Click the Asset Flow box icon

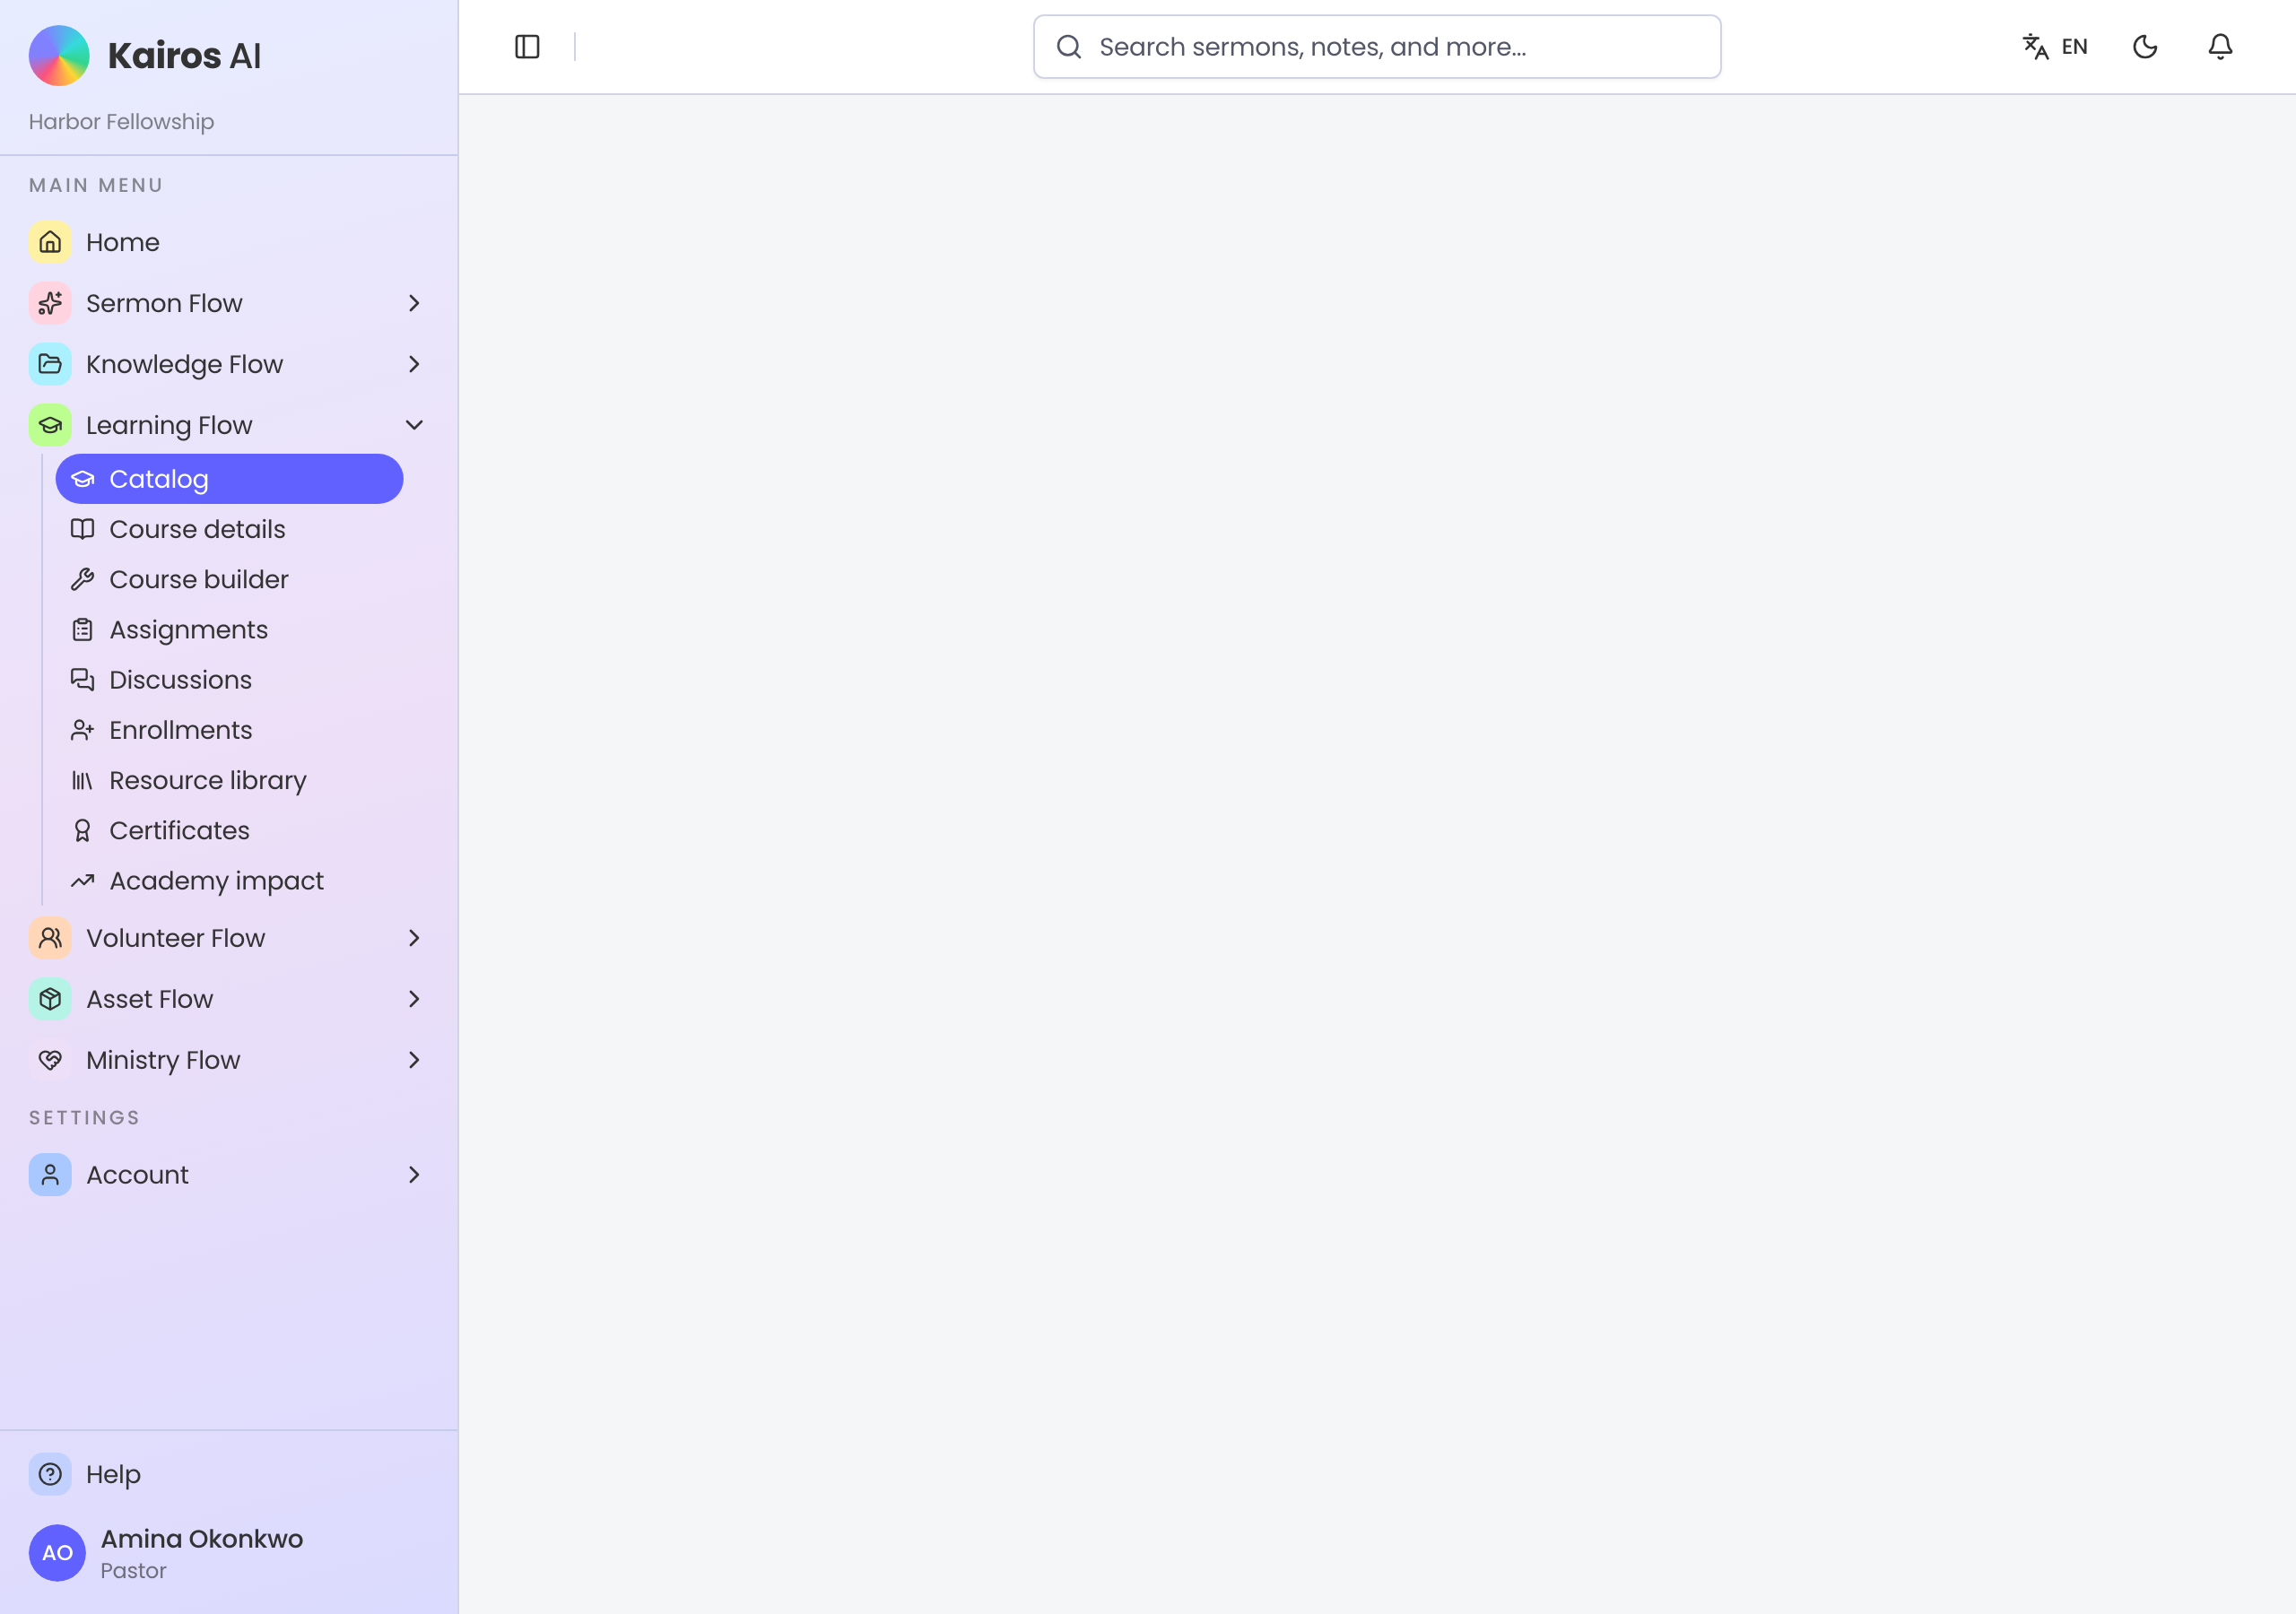(50, 999)
